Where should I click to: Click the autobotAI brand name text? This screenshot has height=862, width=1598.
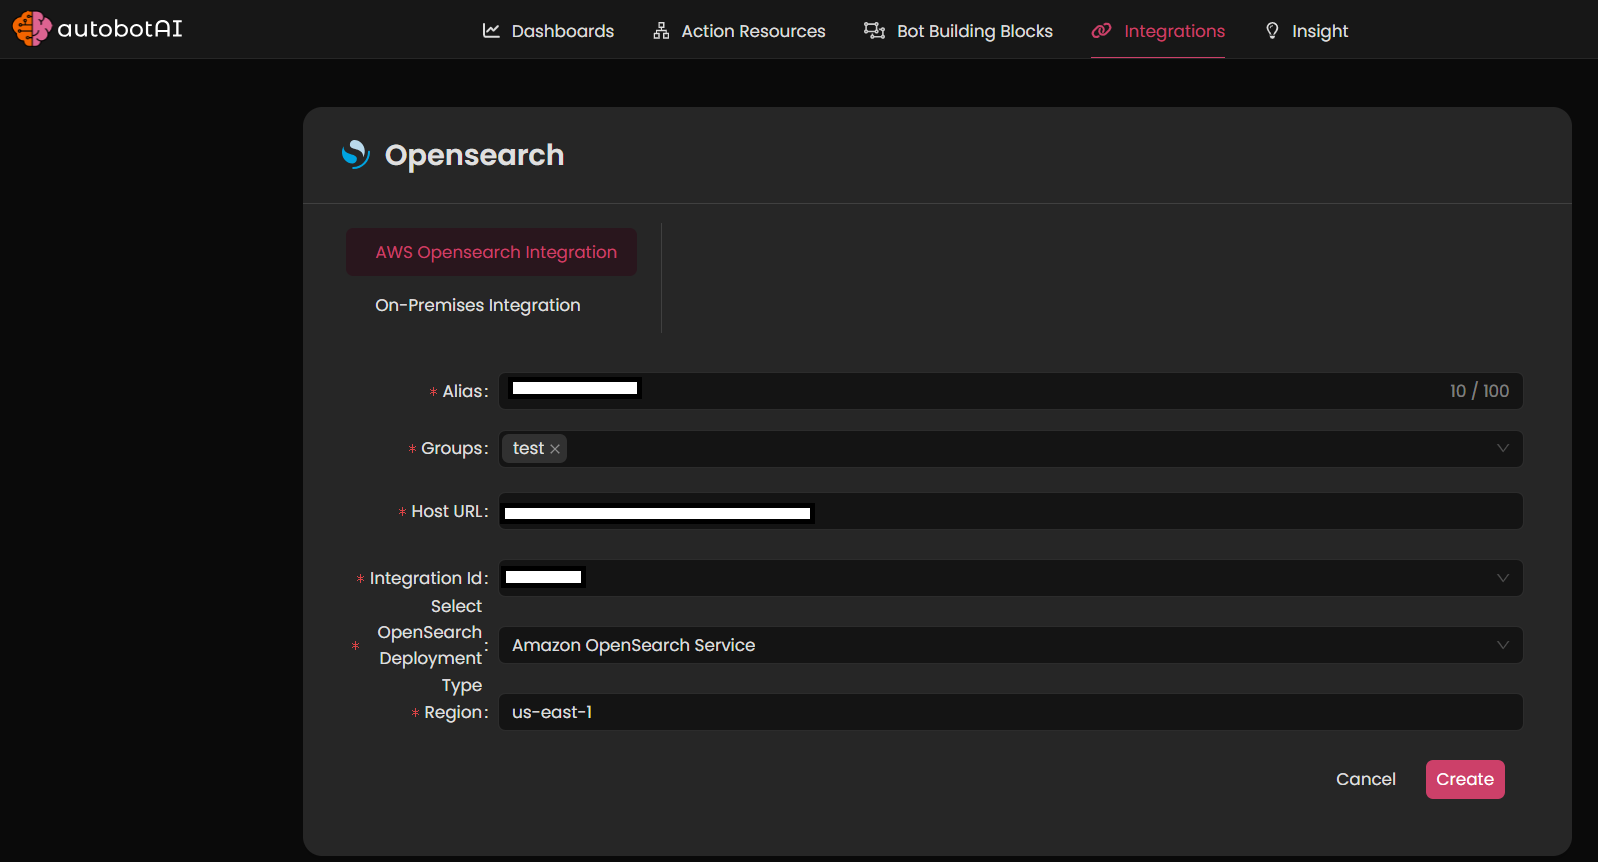pyautogui.click(x=120, y=28)
